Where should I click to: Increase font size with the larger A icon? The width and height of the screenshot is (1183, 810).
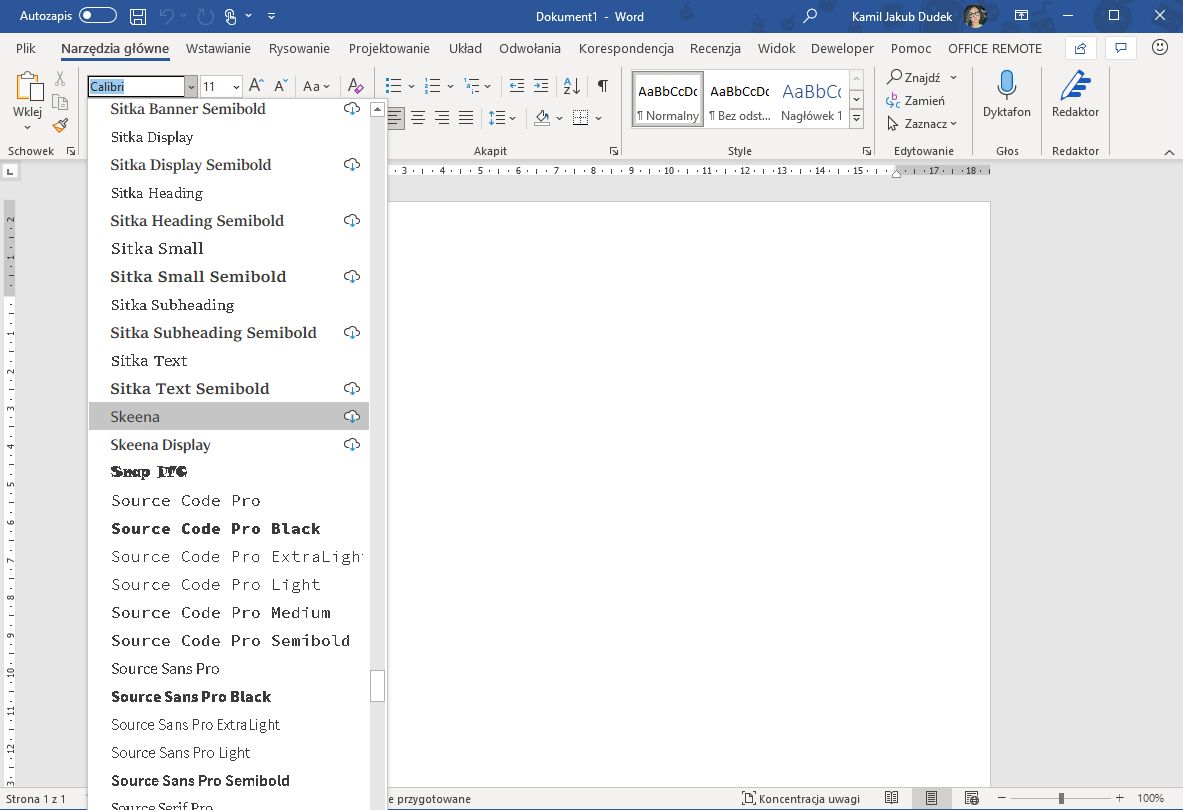pos(257,86)
